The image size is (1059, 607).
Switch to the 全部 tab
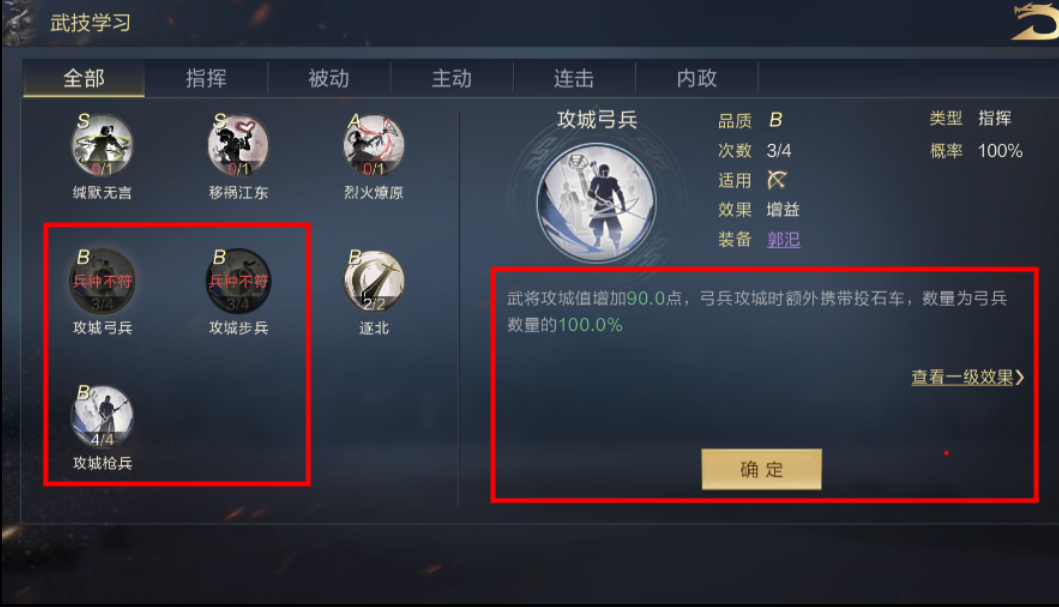coord(84,78)
